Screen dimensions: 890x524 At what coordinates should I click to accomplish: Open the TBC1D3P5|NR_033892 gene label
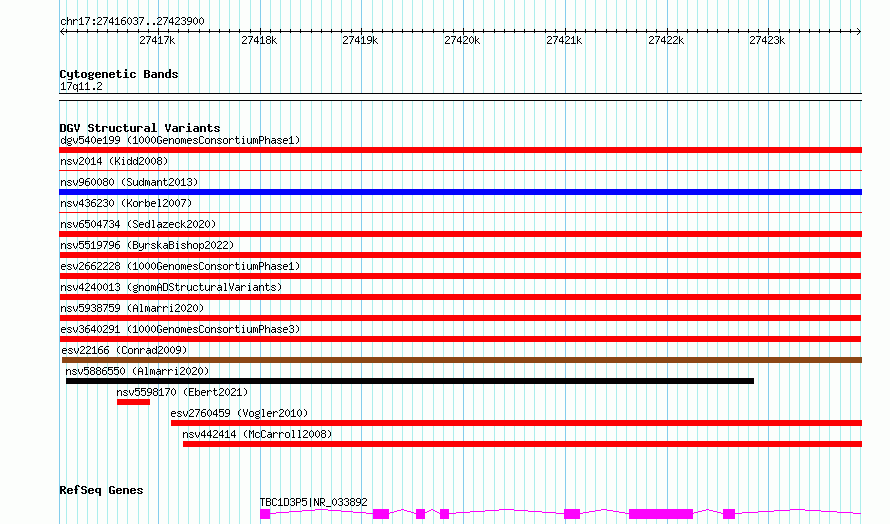[313, 502]
